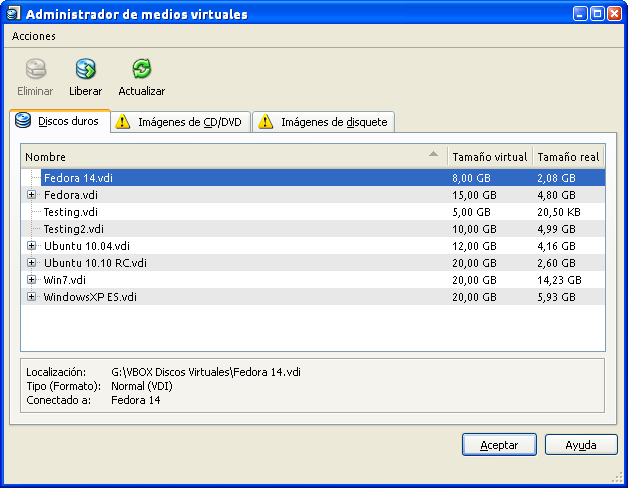Select the Fedora 14.vdi row
Screen dimensions: 628x488
point(313,177)
